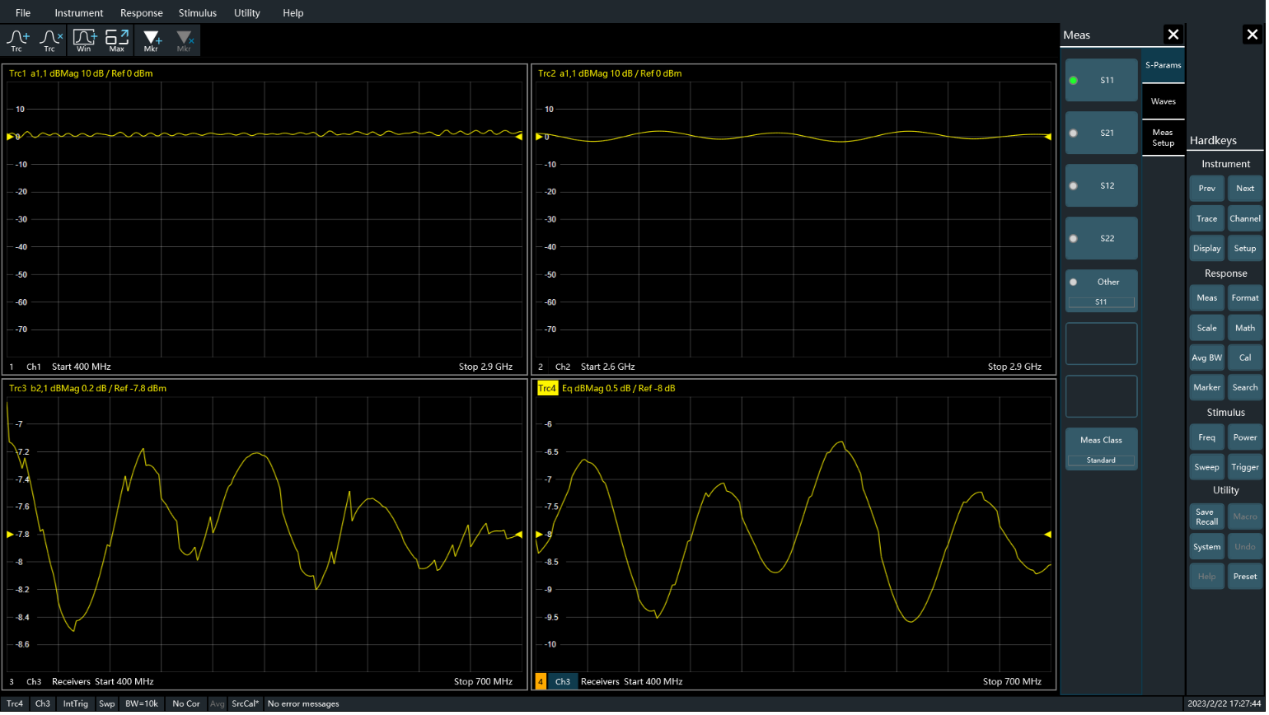Screen dimensions: 1269x715
Task: Click the Preset hardkey button
Action: 1245,576
